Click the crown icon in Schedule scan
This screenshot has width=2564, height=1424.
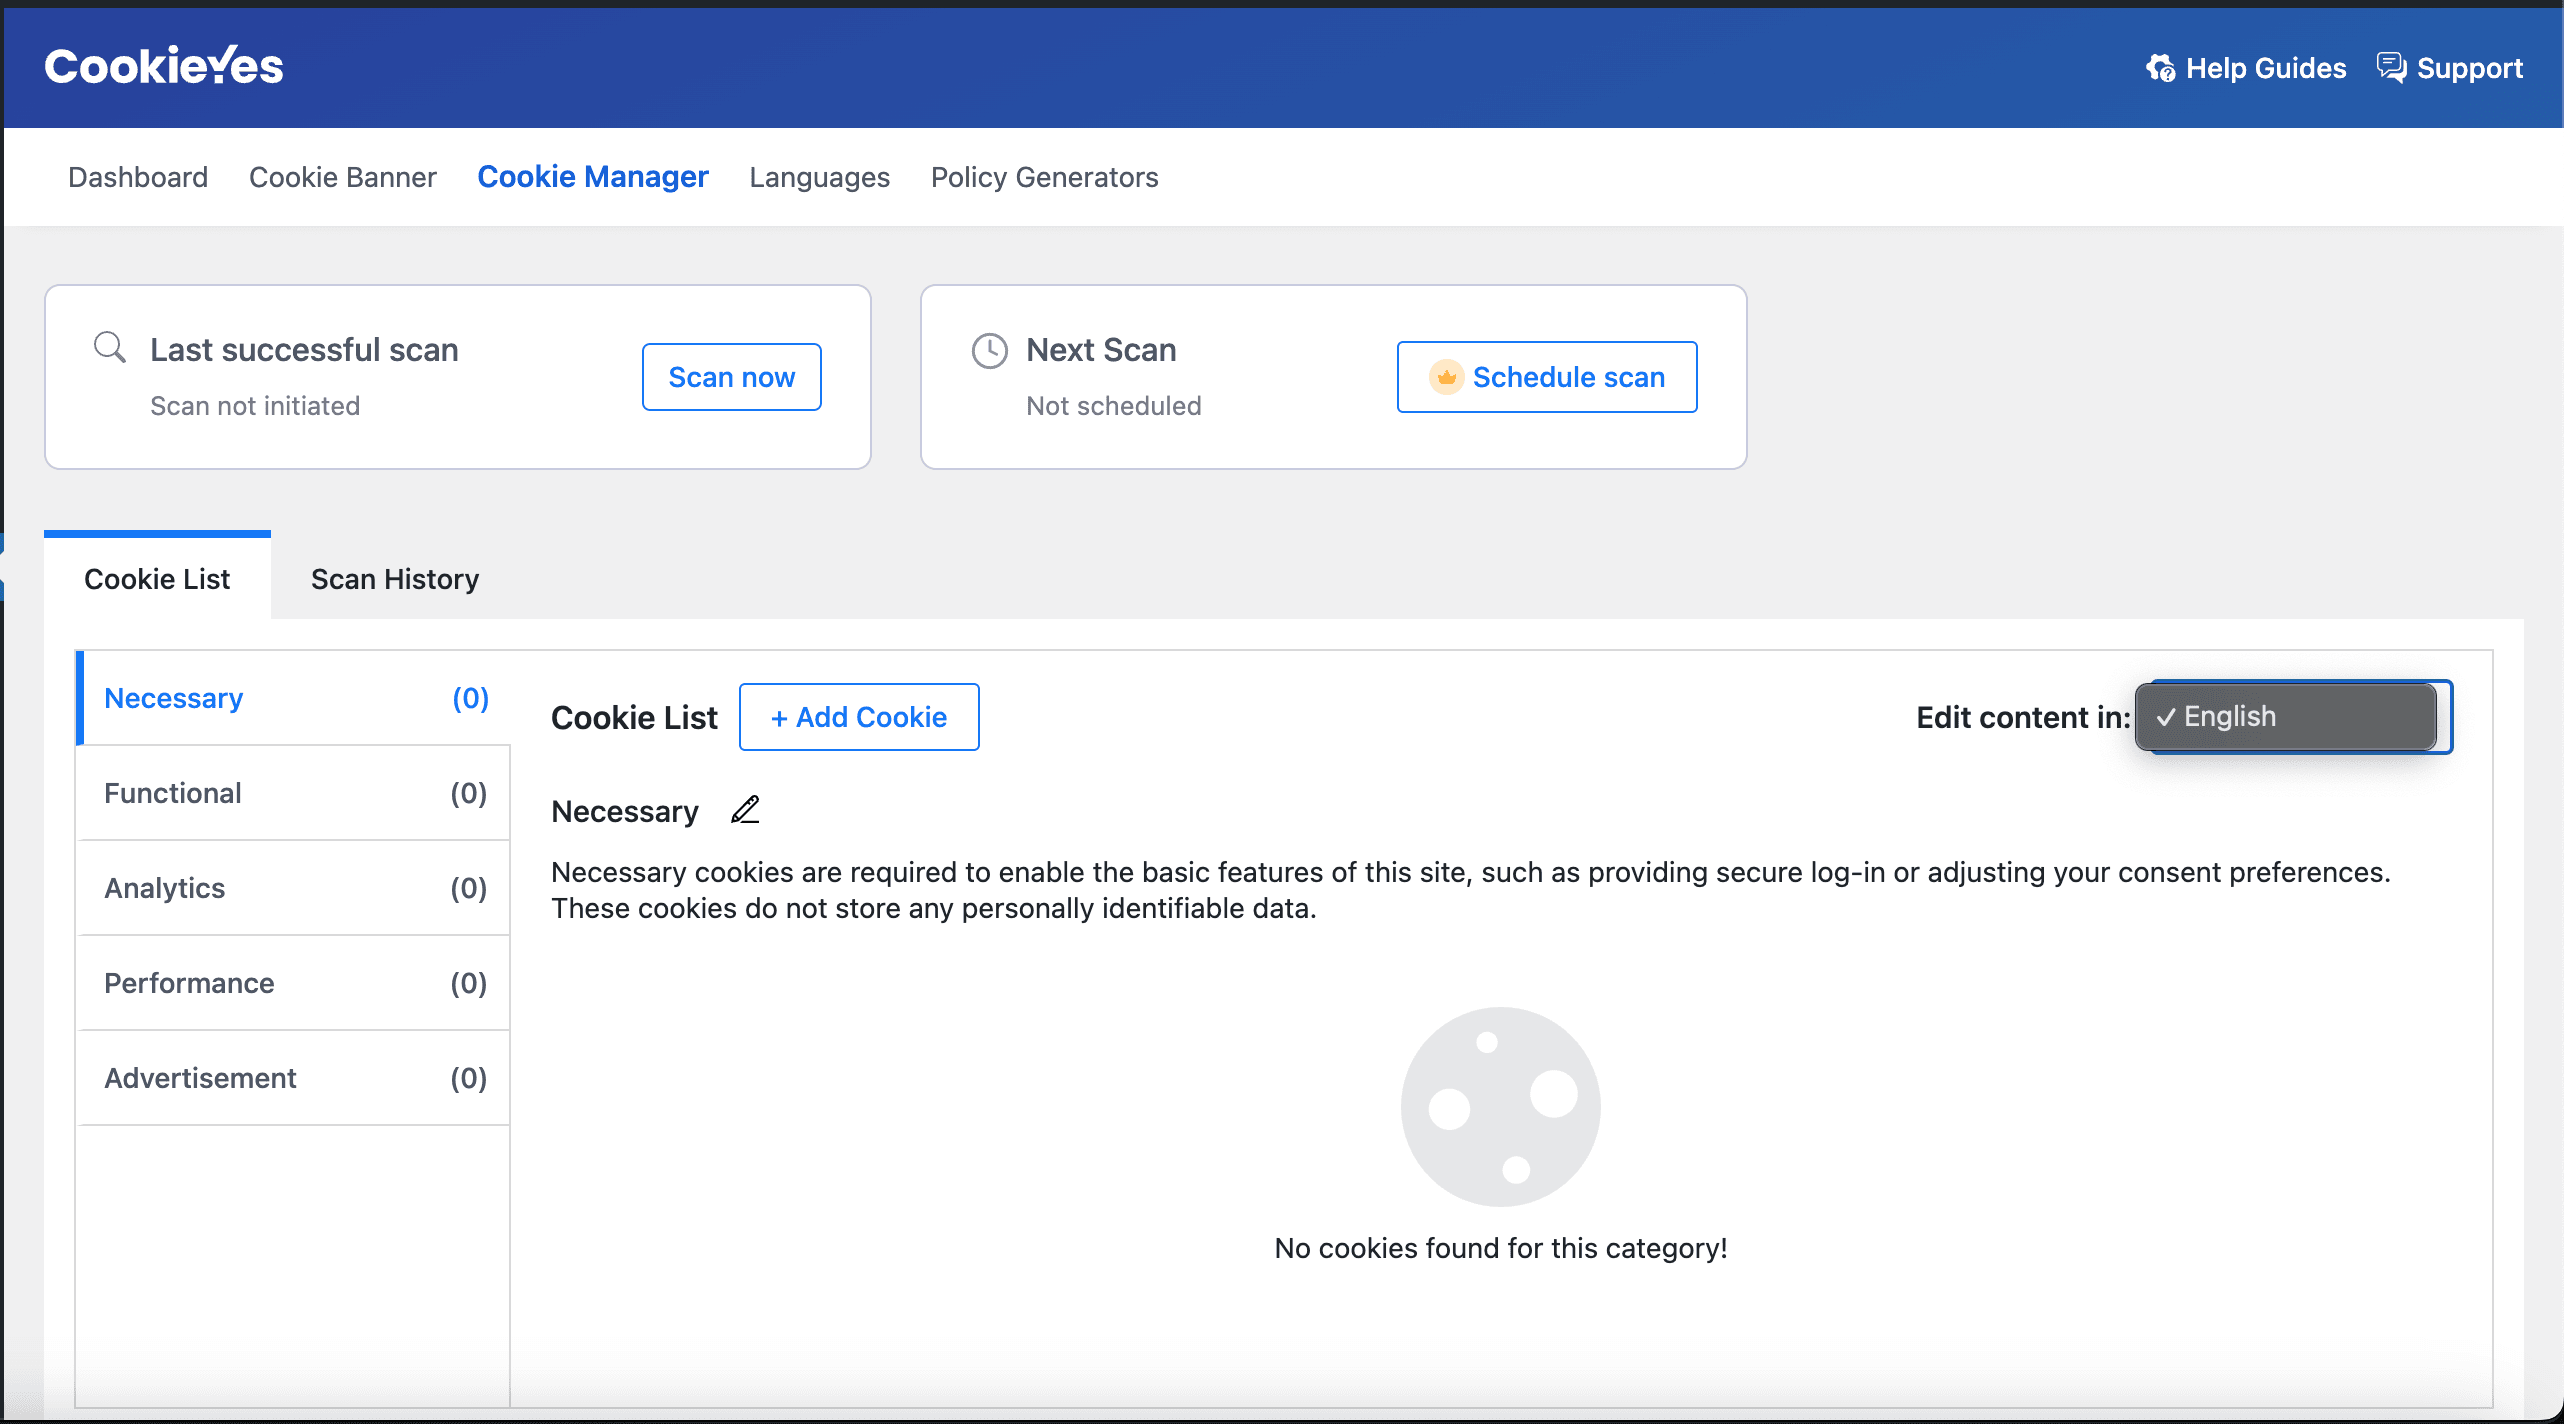1446,377
